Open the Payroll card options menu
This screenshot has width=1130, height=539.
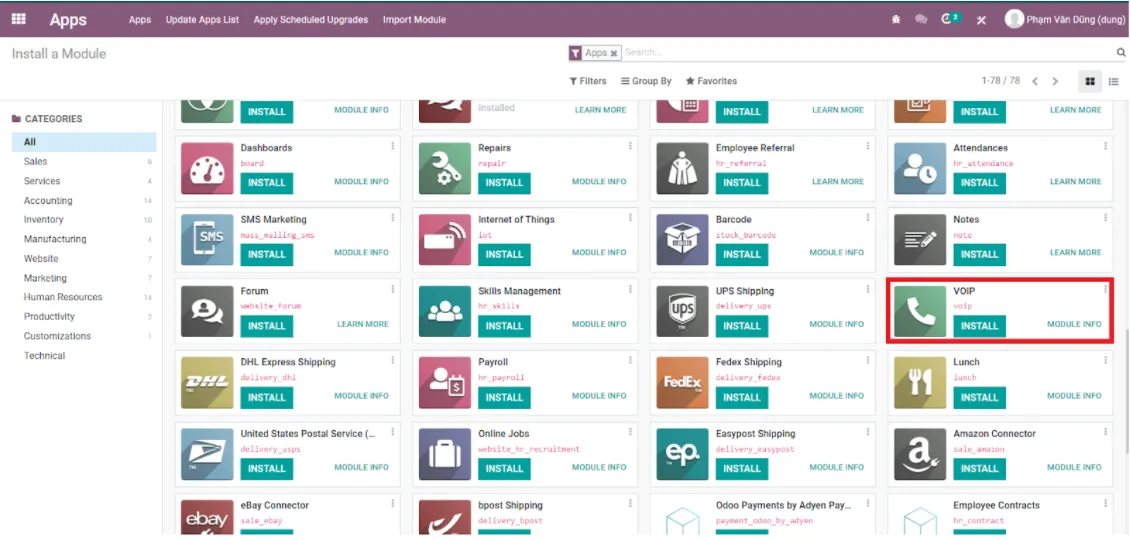pos(631,360)
